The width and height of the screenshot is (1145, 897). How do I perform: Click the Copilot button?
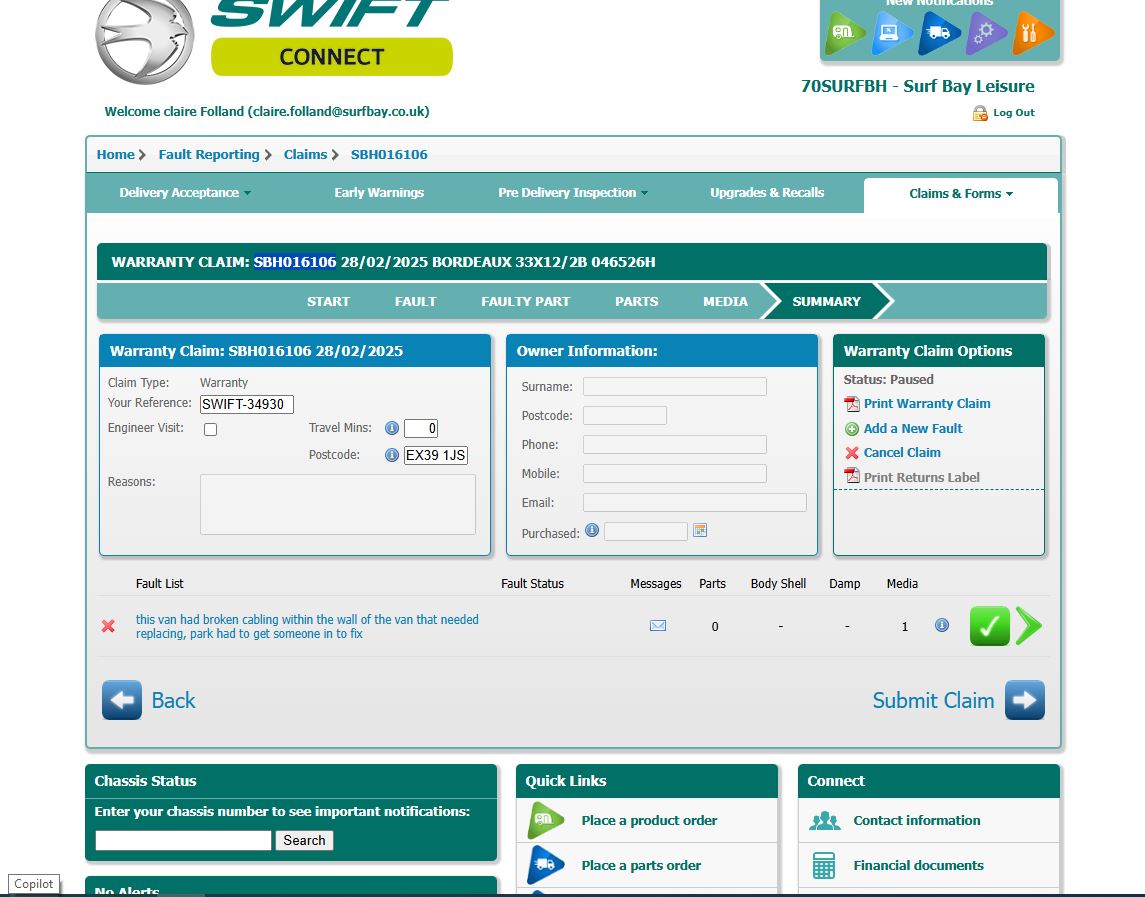[34, 884]
